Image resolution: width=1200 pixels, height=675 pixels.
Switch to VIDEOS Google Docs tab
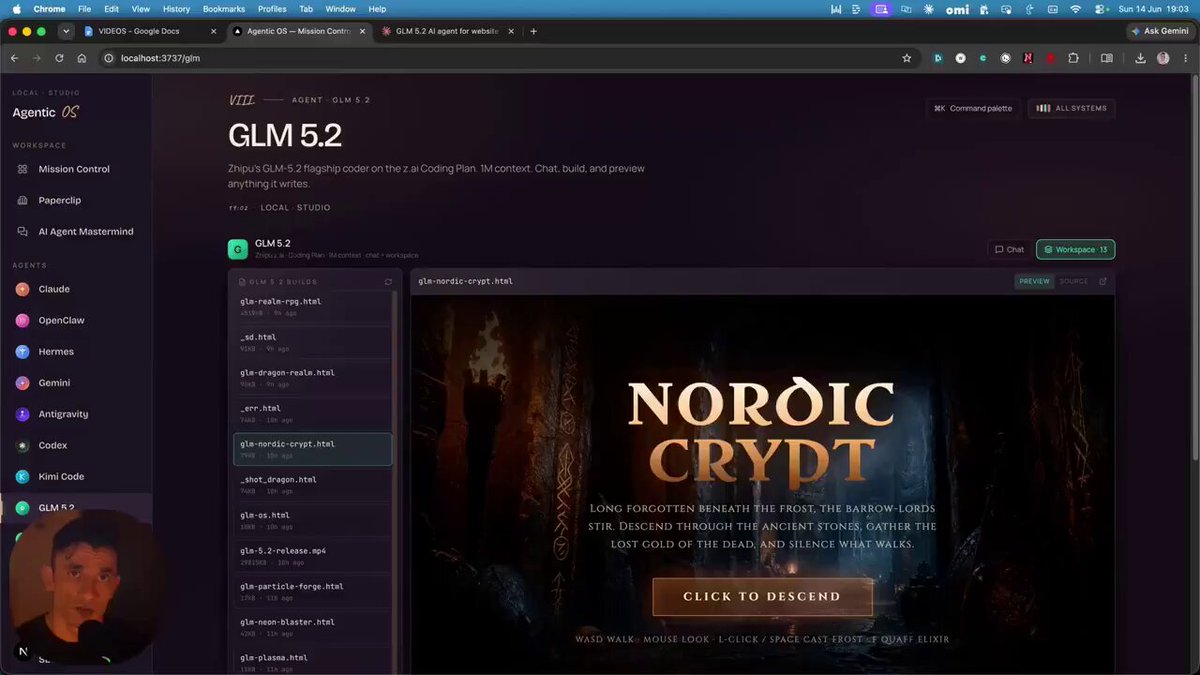pos(149,31)
